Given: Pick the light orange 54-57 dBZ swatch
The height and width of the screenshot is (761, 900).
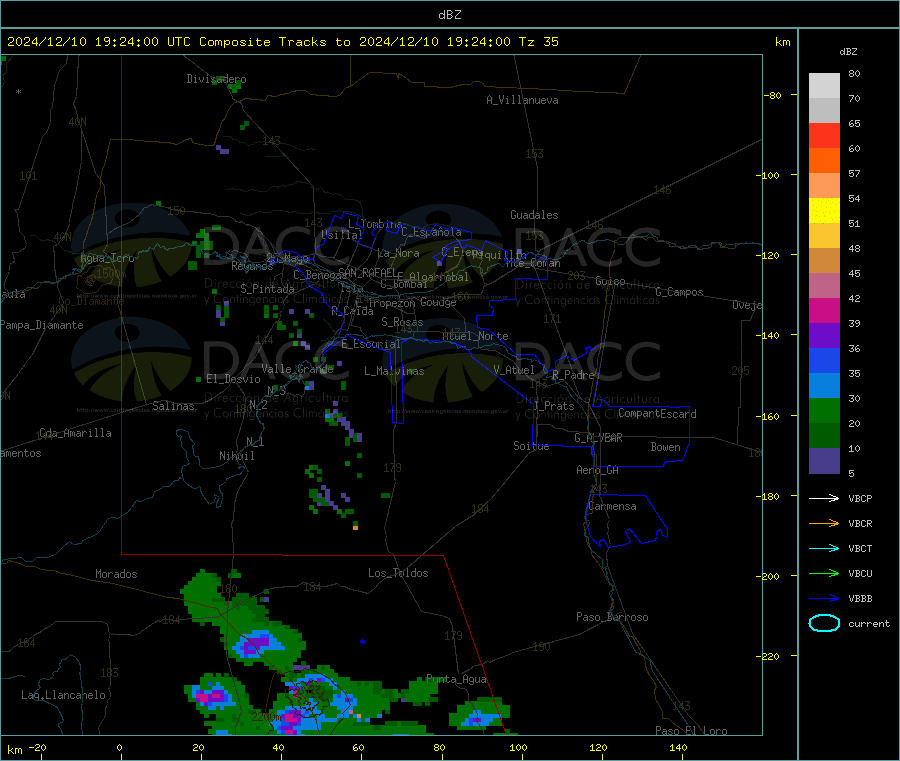Looking at the screenshot, I should pos(824,186).
